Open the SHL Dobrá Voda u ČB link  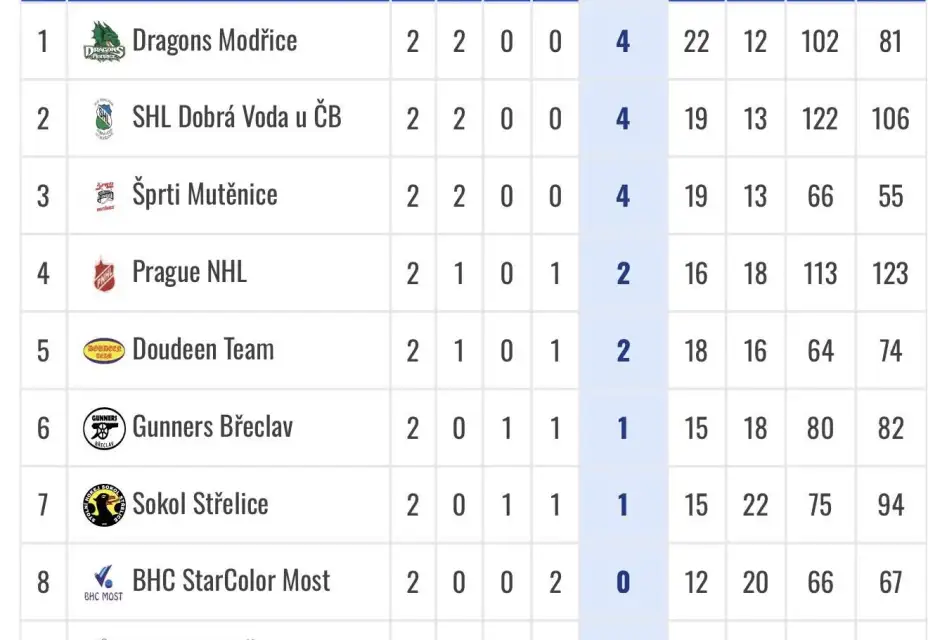point(236,118)
